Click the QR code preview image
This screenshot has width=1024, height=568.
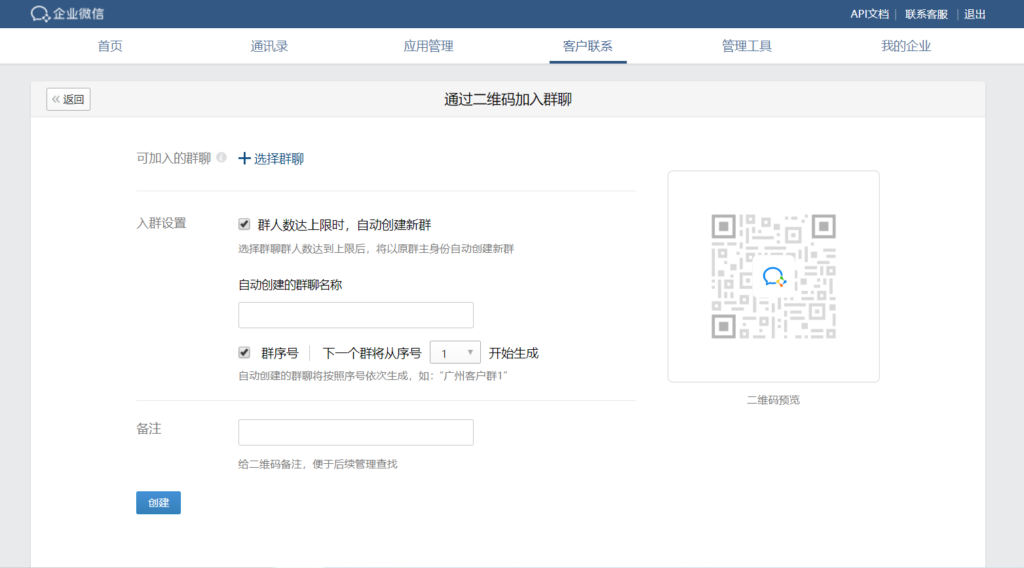coord(773,276)
